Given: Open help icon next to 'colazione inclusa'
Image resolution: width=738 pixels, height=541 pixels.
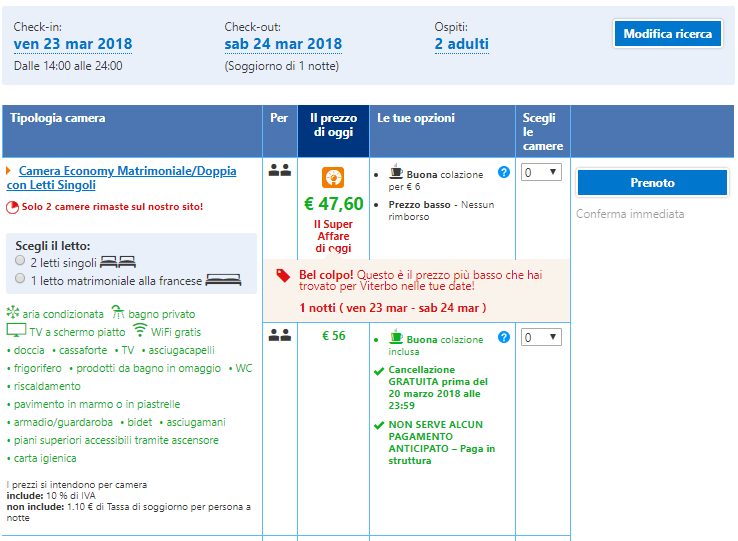Looking at the screenshot, I should tap(504, 337).
